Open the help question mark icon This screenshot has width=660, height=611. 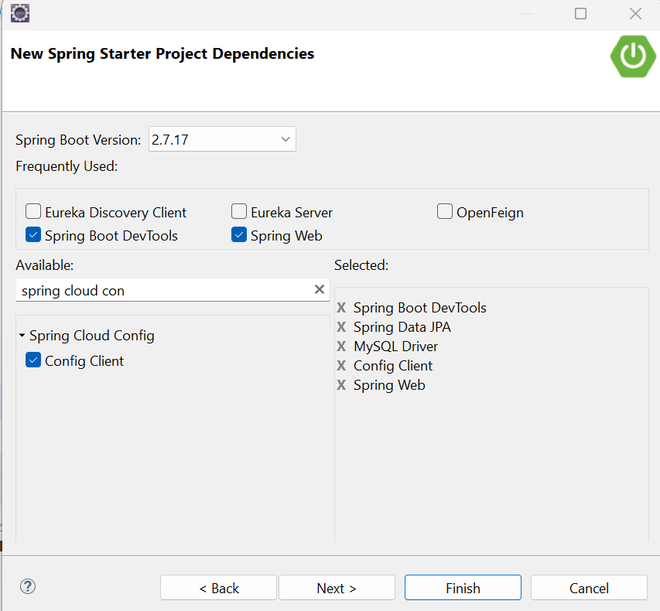pyautogui.click(x=28, y=587)
